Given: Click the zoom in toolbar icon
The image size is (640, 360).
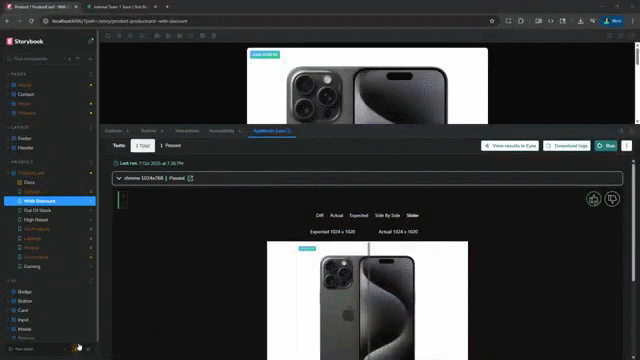Looking at the screenshot, I should pyautogui.click(x=119, y=36).
